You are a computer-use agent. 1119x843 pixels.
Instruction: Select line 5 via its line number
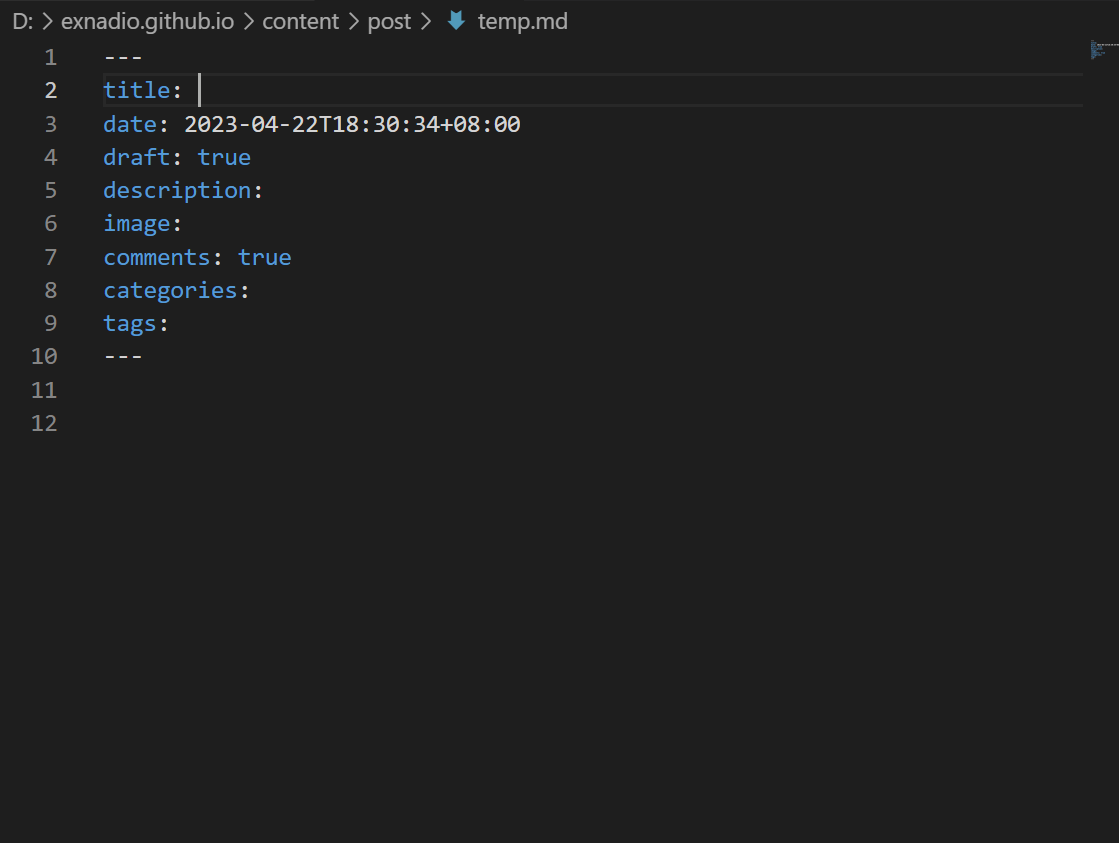click(x=51, y=190)
